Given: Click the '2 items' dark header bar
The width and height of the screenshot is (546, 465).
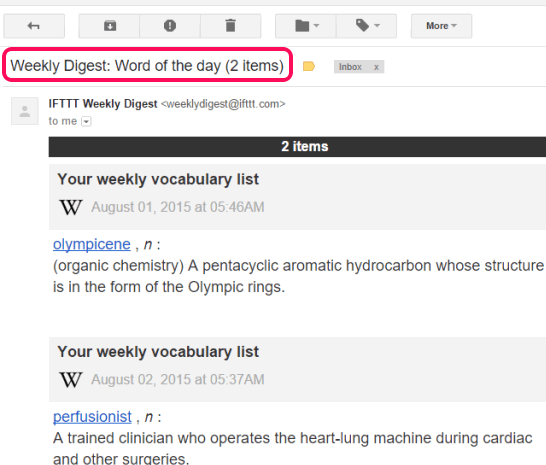Looking at the screenshot, I should point(297,147).
